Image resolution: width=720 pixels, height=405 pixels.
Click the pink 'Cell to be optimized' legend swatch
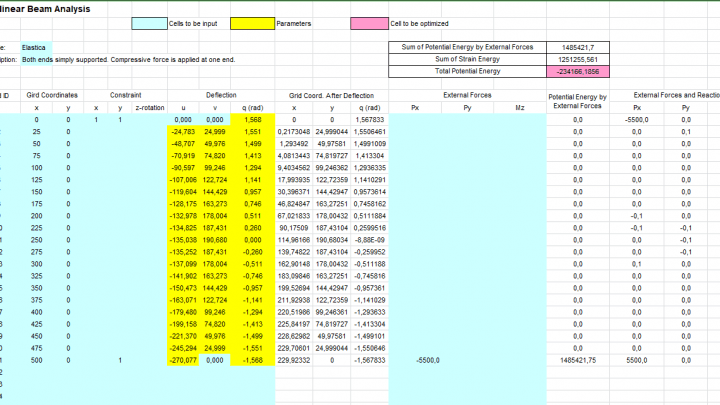tap(369, 23)
